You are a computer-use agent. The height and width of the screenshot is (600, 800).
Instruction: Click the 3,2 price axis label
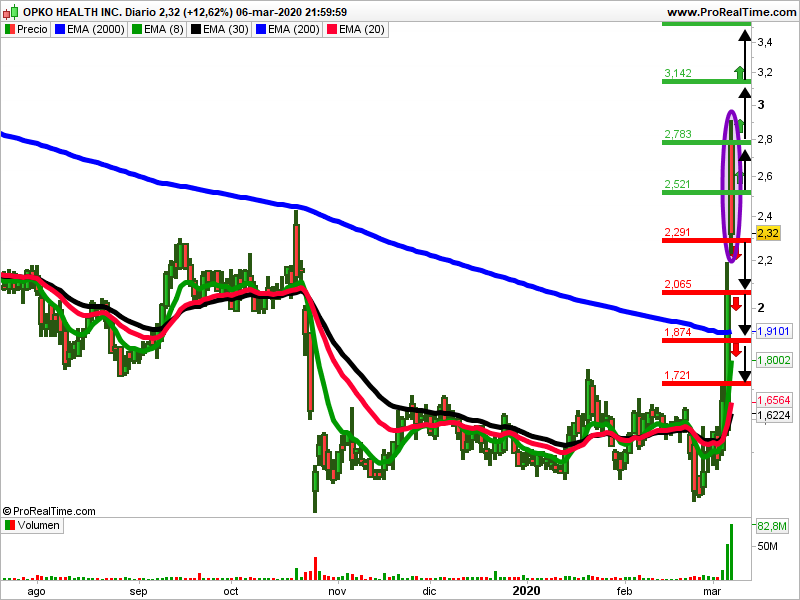click(764, 72)
